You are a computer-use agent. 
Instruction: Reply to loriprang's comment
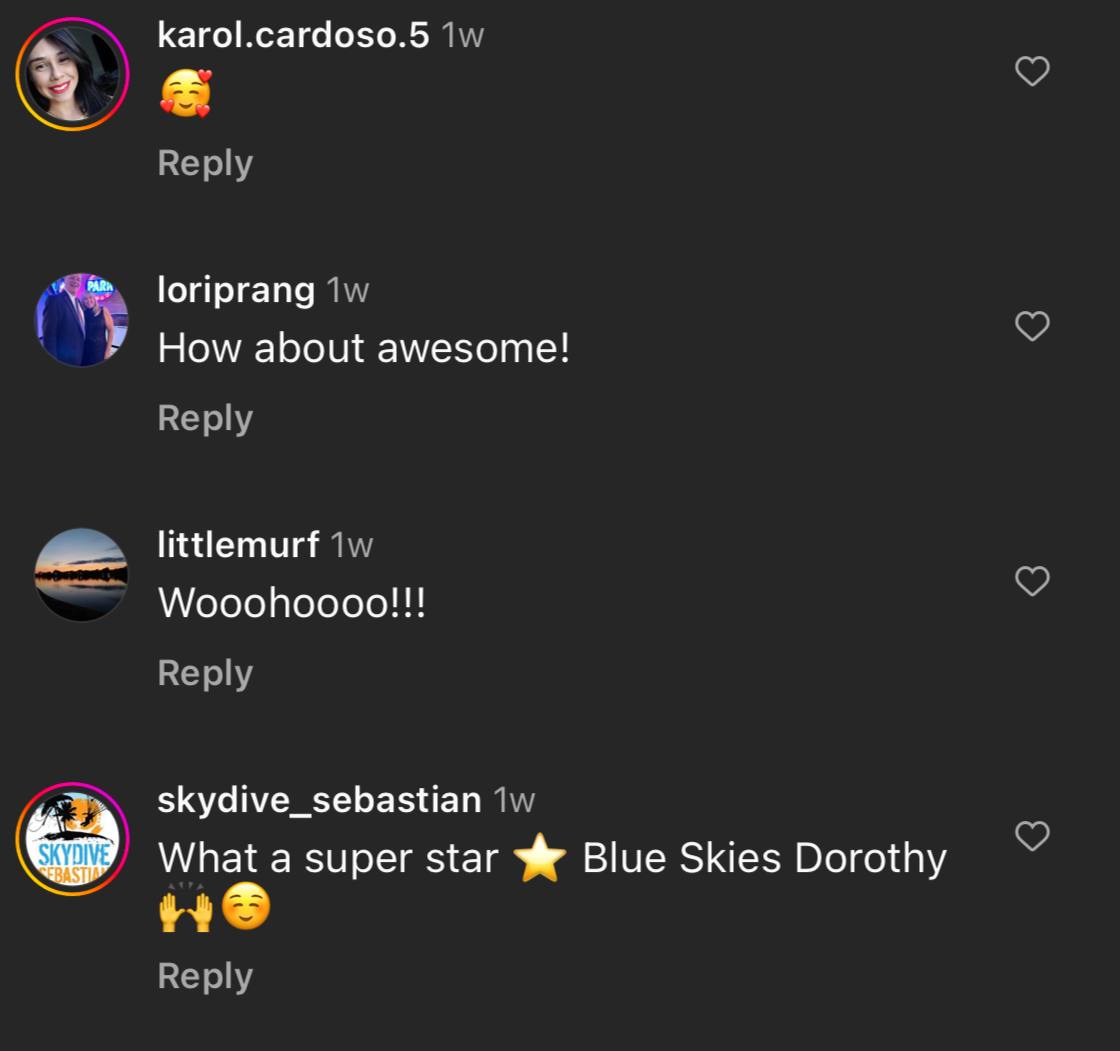click(x=205, y=419)
